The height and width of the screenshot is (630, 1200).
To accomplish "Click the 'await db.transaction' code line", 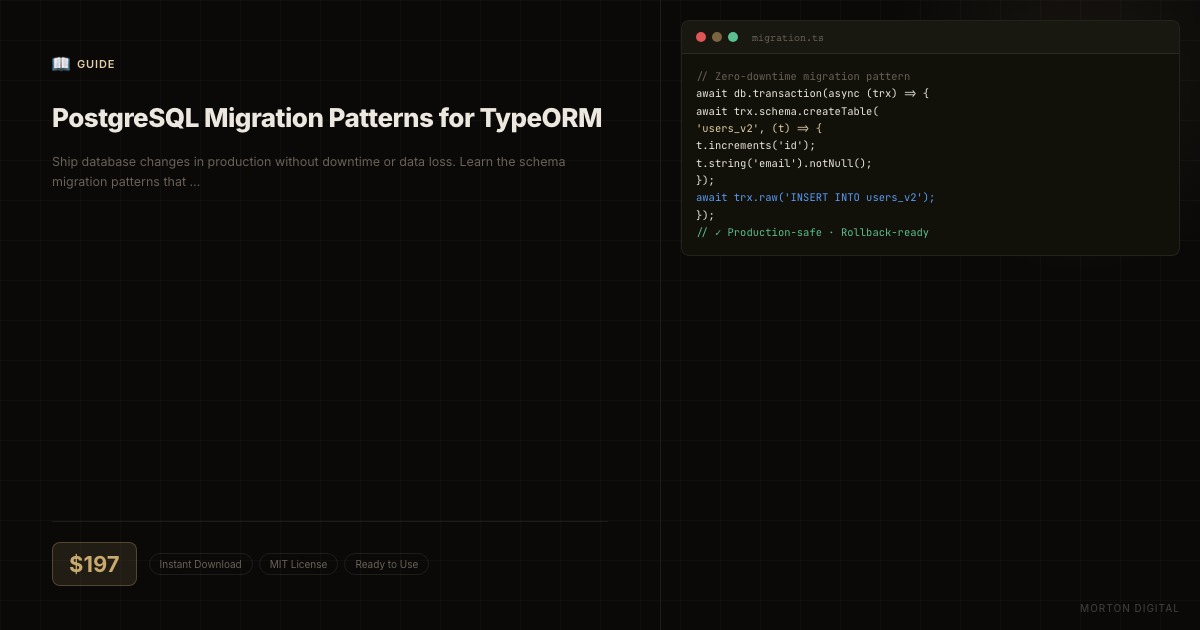I will (x=813, y=93).
